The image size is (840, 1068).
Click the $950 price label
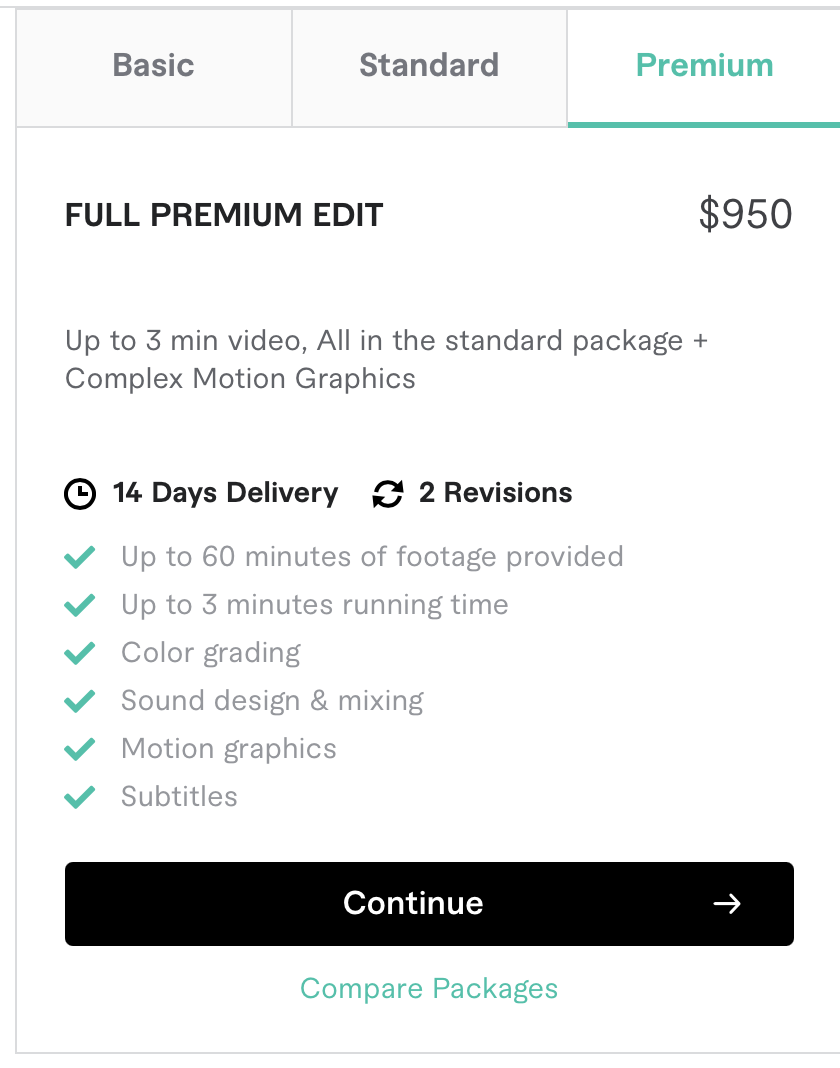[745, 215]
